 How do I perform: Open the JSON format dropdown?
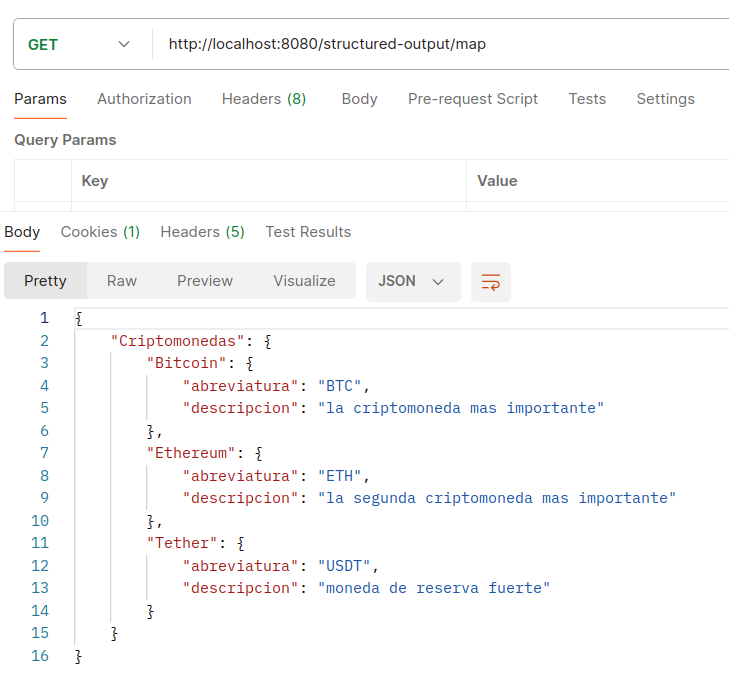pos(412,282)
